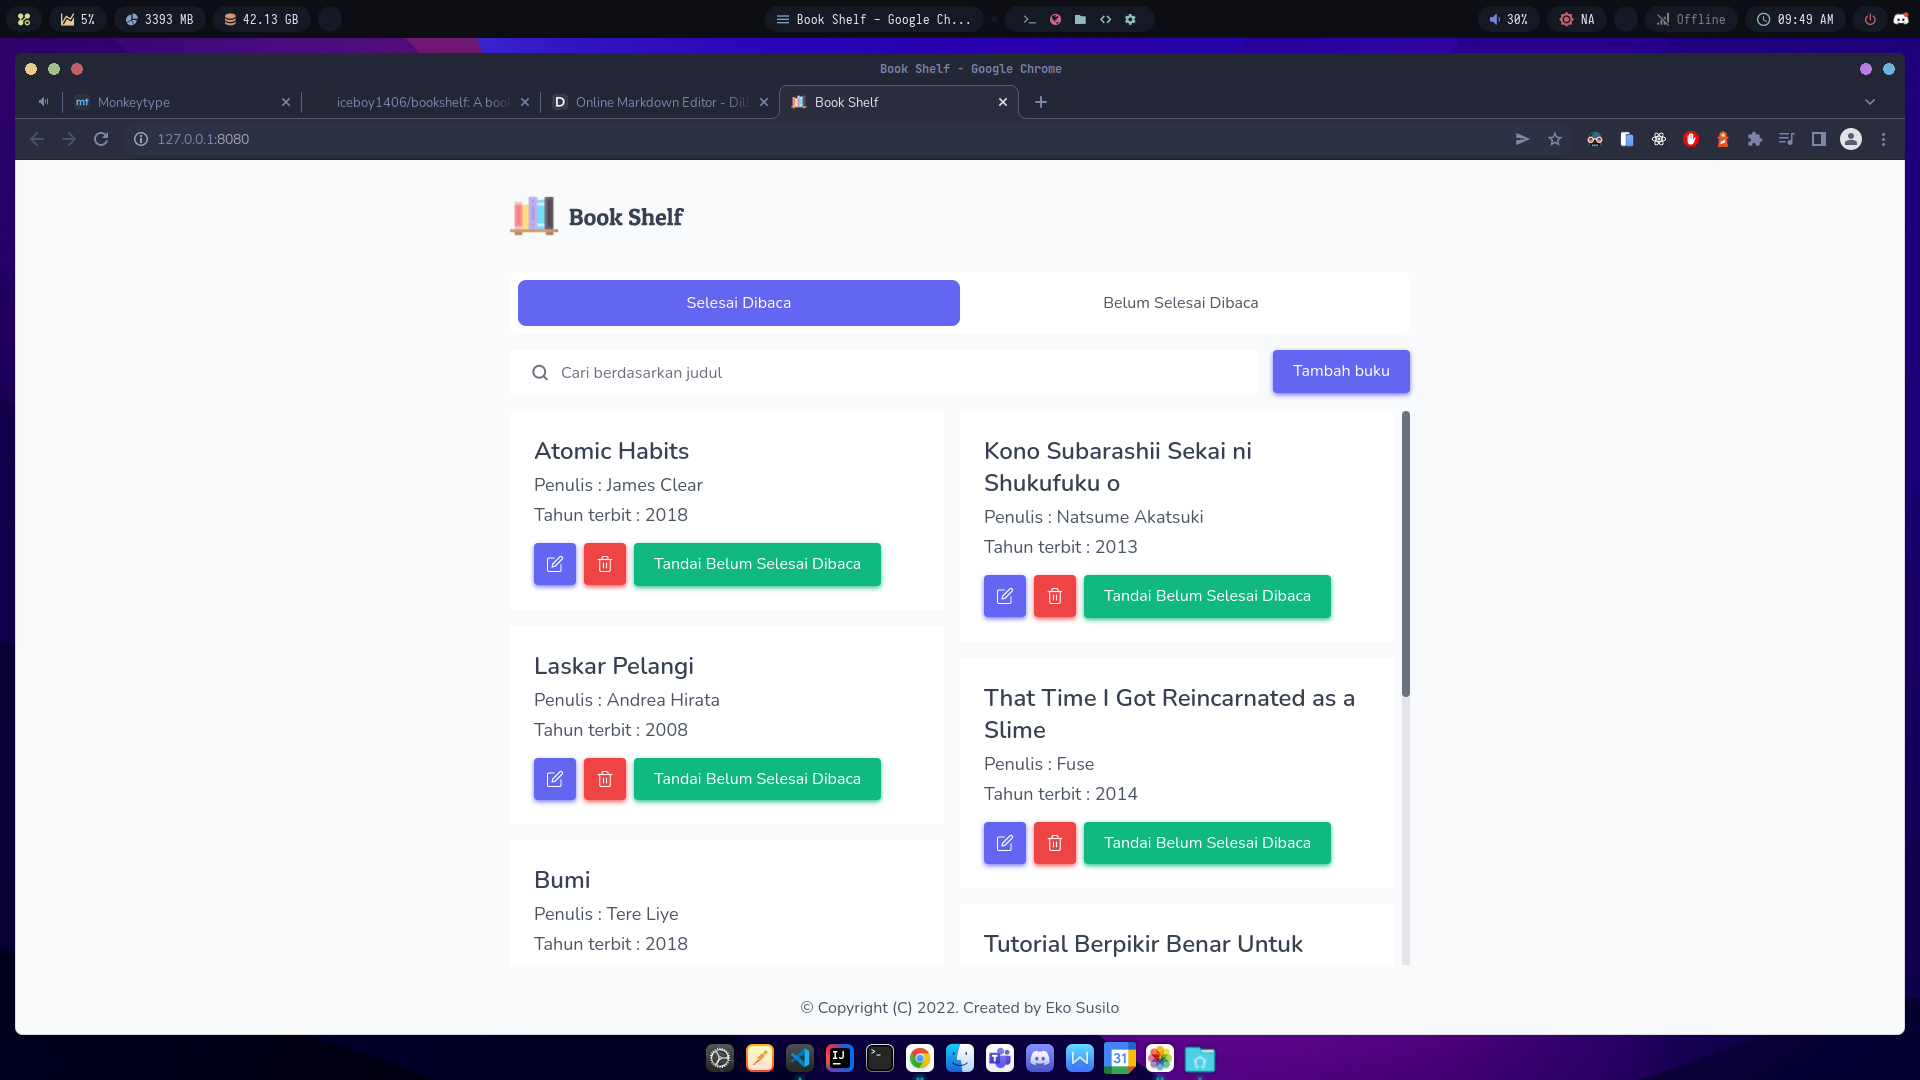Reload the page

coord(101,139)
